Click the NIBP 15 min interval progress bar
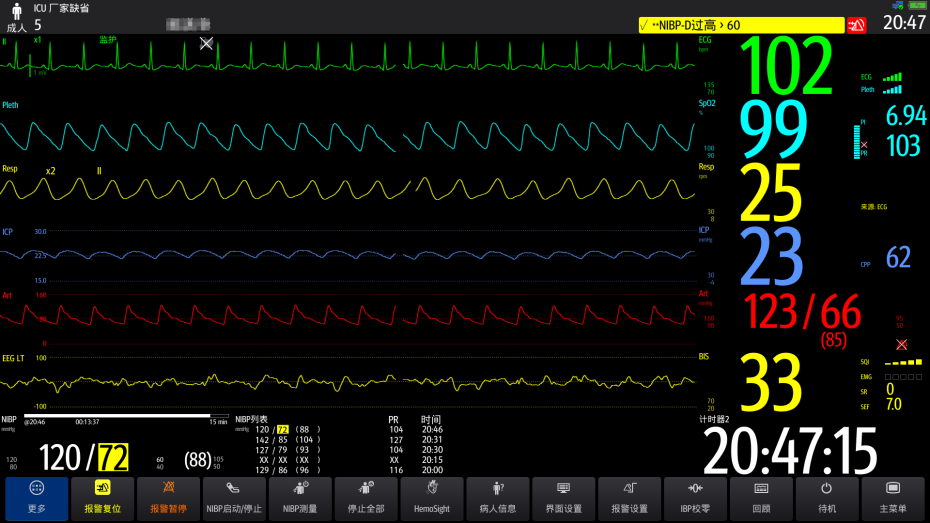 coord(126,416)
